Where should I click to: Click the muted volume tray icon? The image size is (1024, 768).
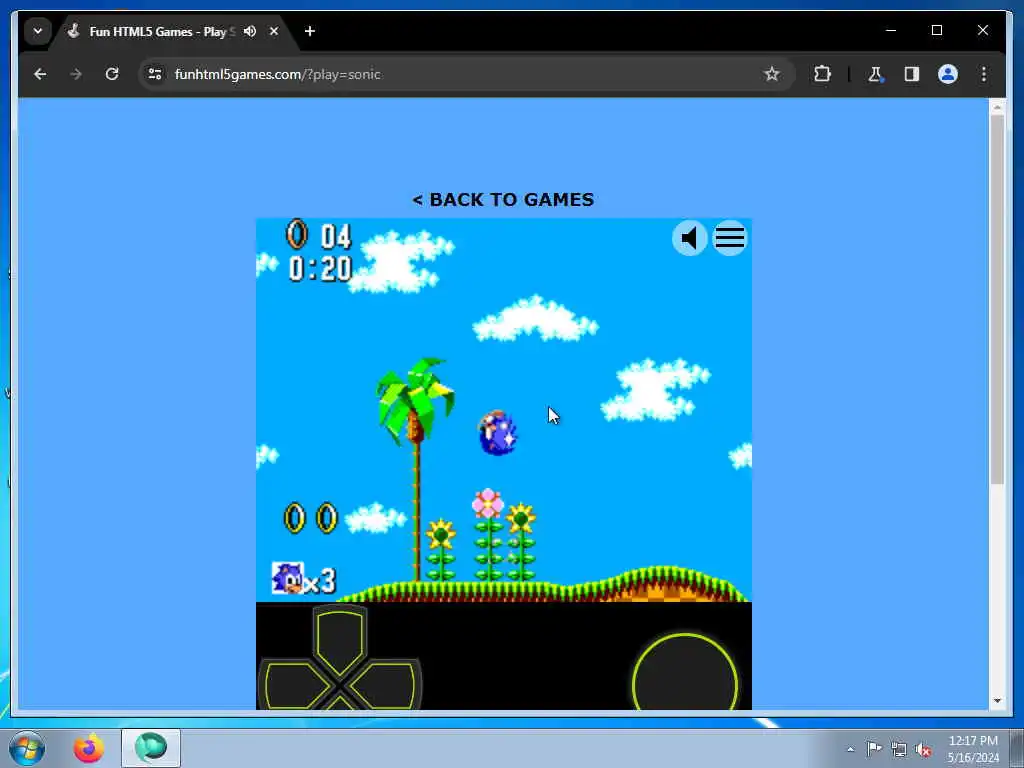tap(923, 750)
